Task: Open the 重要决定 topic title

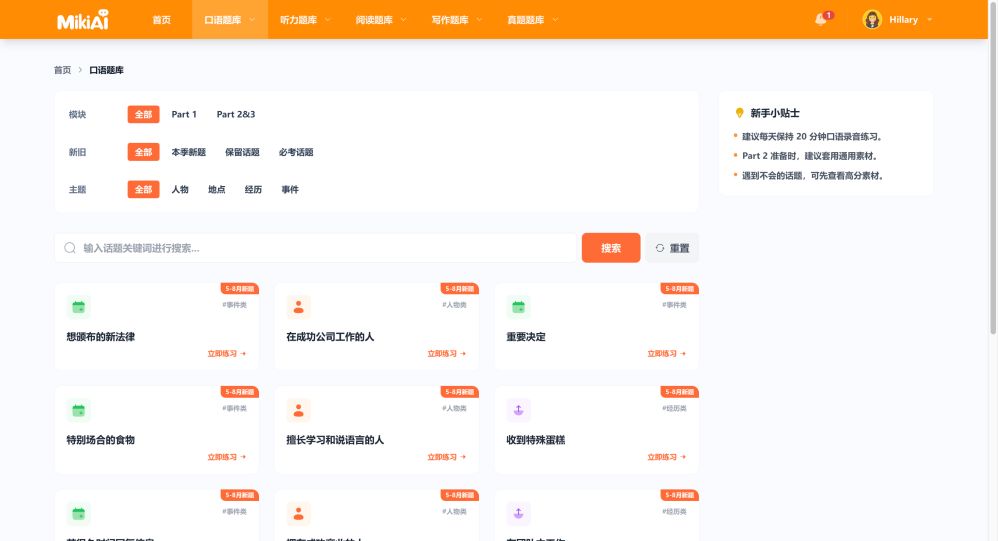Action: pyautogui.click(x=526, y=337)
